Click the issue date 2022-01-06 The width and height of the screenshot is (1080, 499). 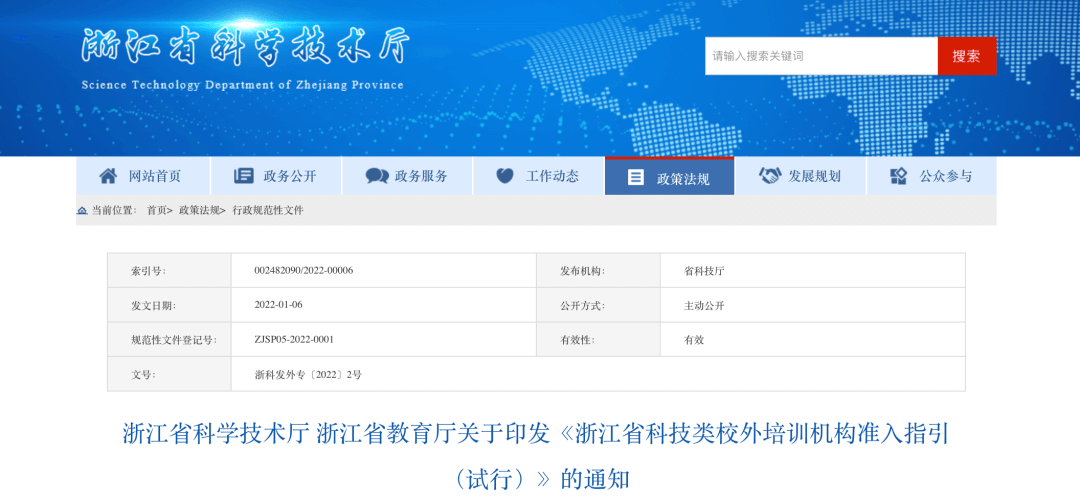coord(278,305)
